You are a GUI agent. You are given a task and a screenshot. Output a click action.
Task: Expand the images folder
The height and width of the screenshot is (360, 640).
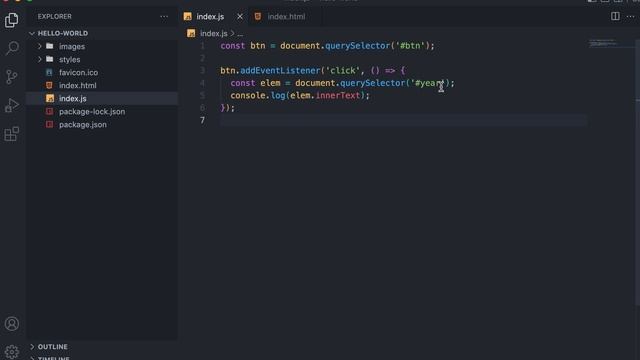pos(103,47)
